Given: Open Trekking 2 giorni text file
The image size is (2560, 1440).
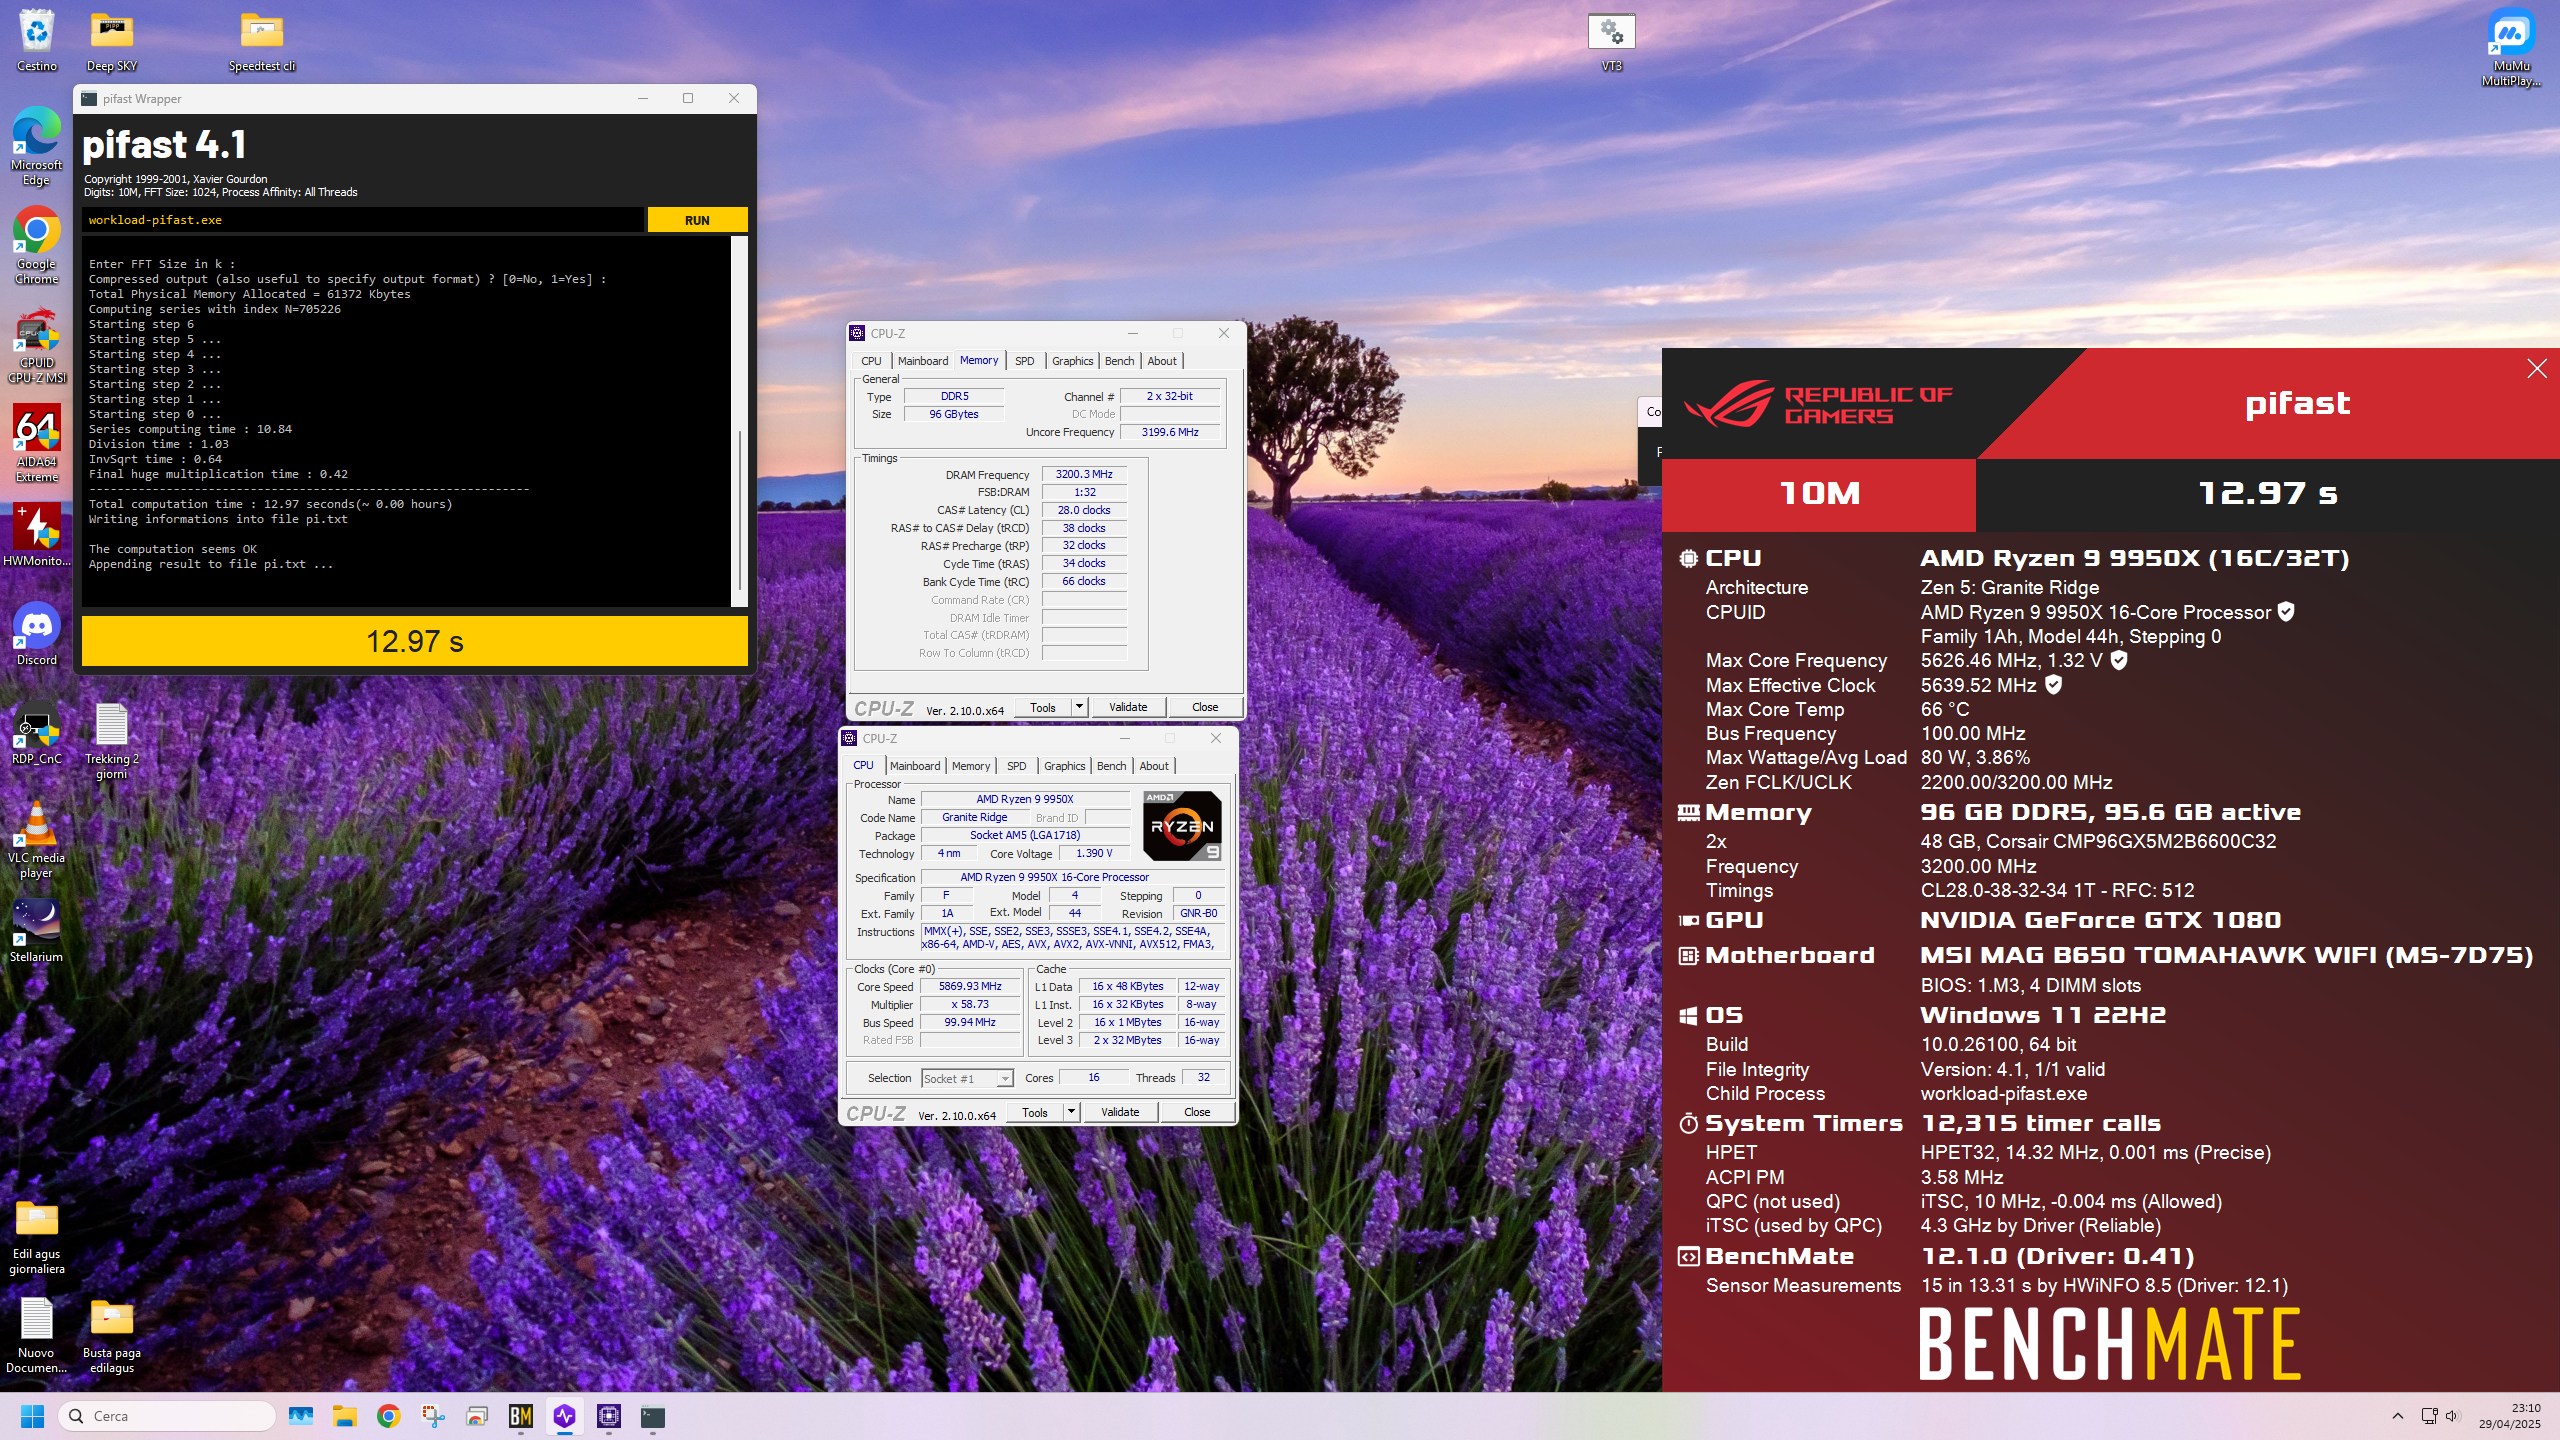Looking at the screenshot, I should (112, 740).
